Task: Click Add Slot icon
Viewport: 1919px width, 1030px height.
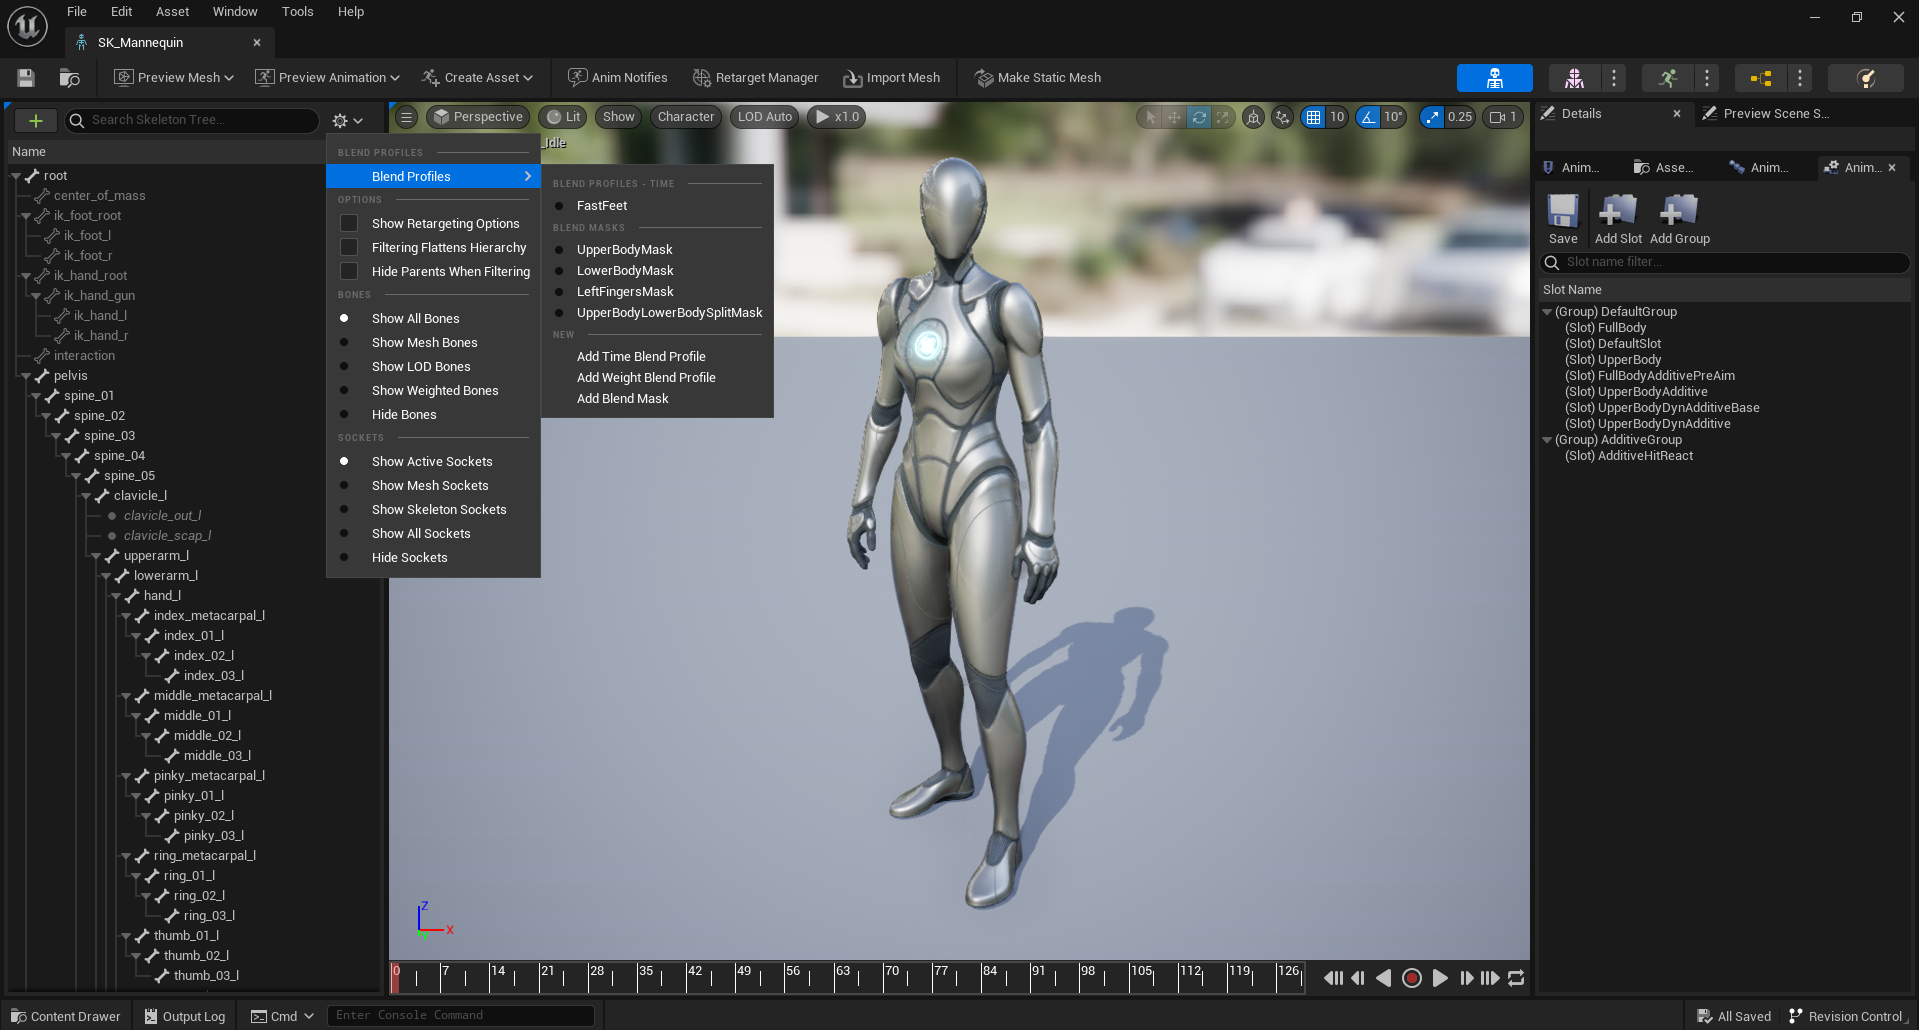Action: pyautogui.click(x=1618, y=219)
